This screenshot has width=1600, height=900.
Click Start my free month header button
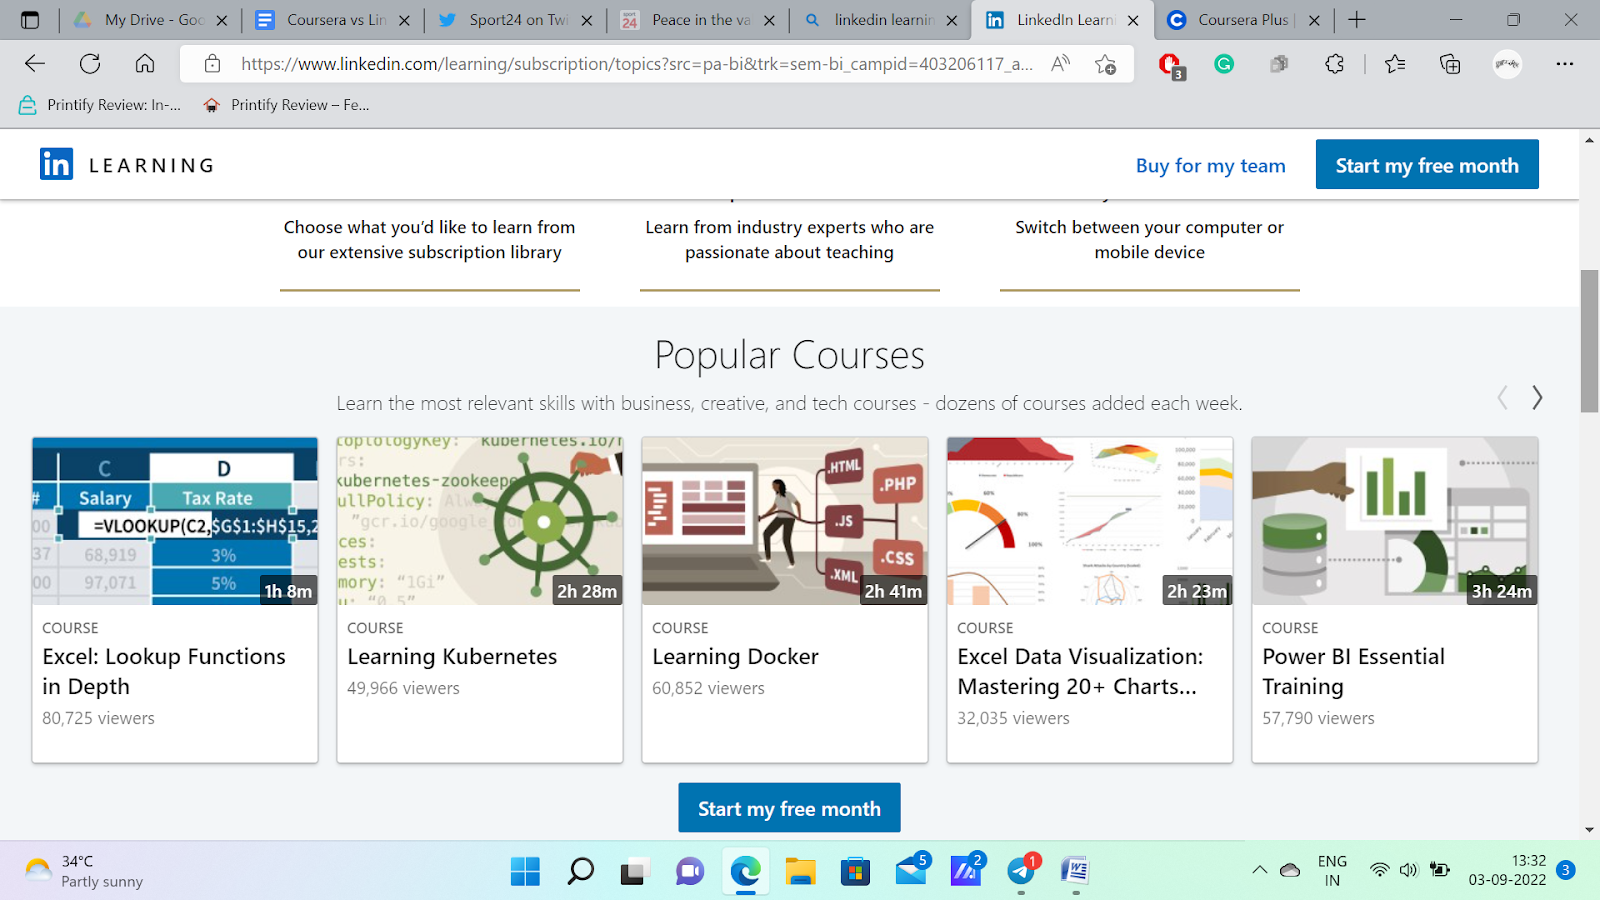click(1427, 165)
